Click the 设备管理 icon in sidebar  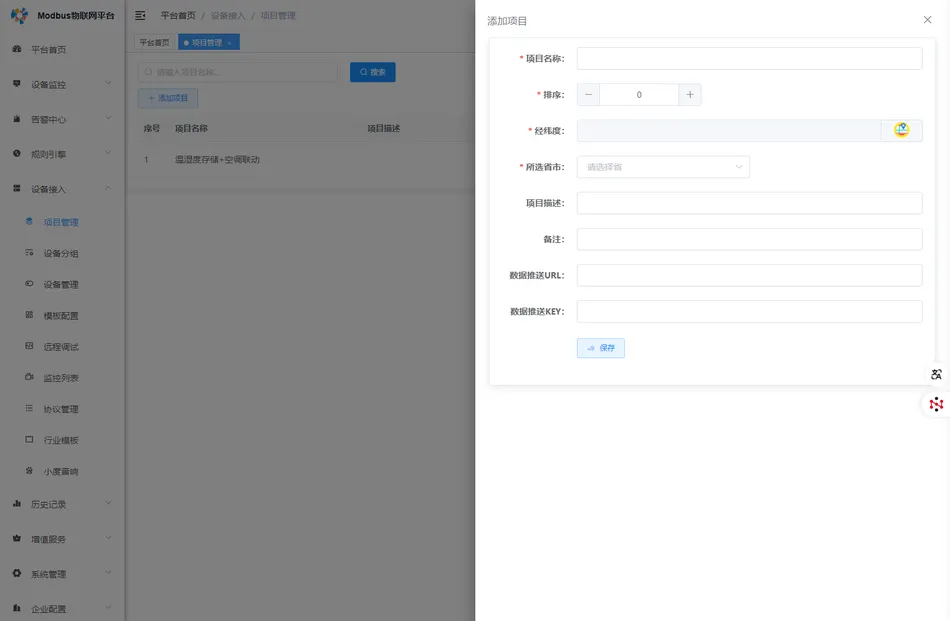pyautogui.click(x=31, y=283)
